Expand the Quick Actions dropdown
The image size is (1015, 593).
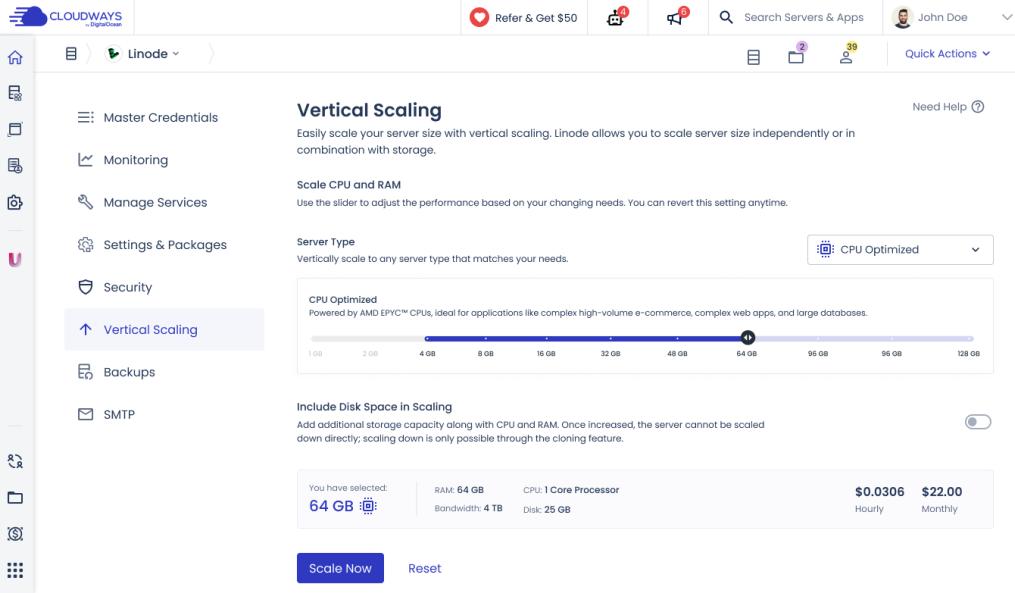click(x=947, y=54)
